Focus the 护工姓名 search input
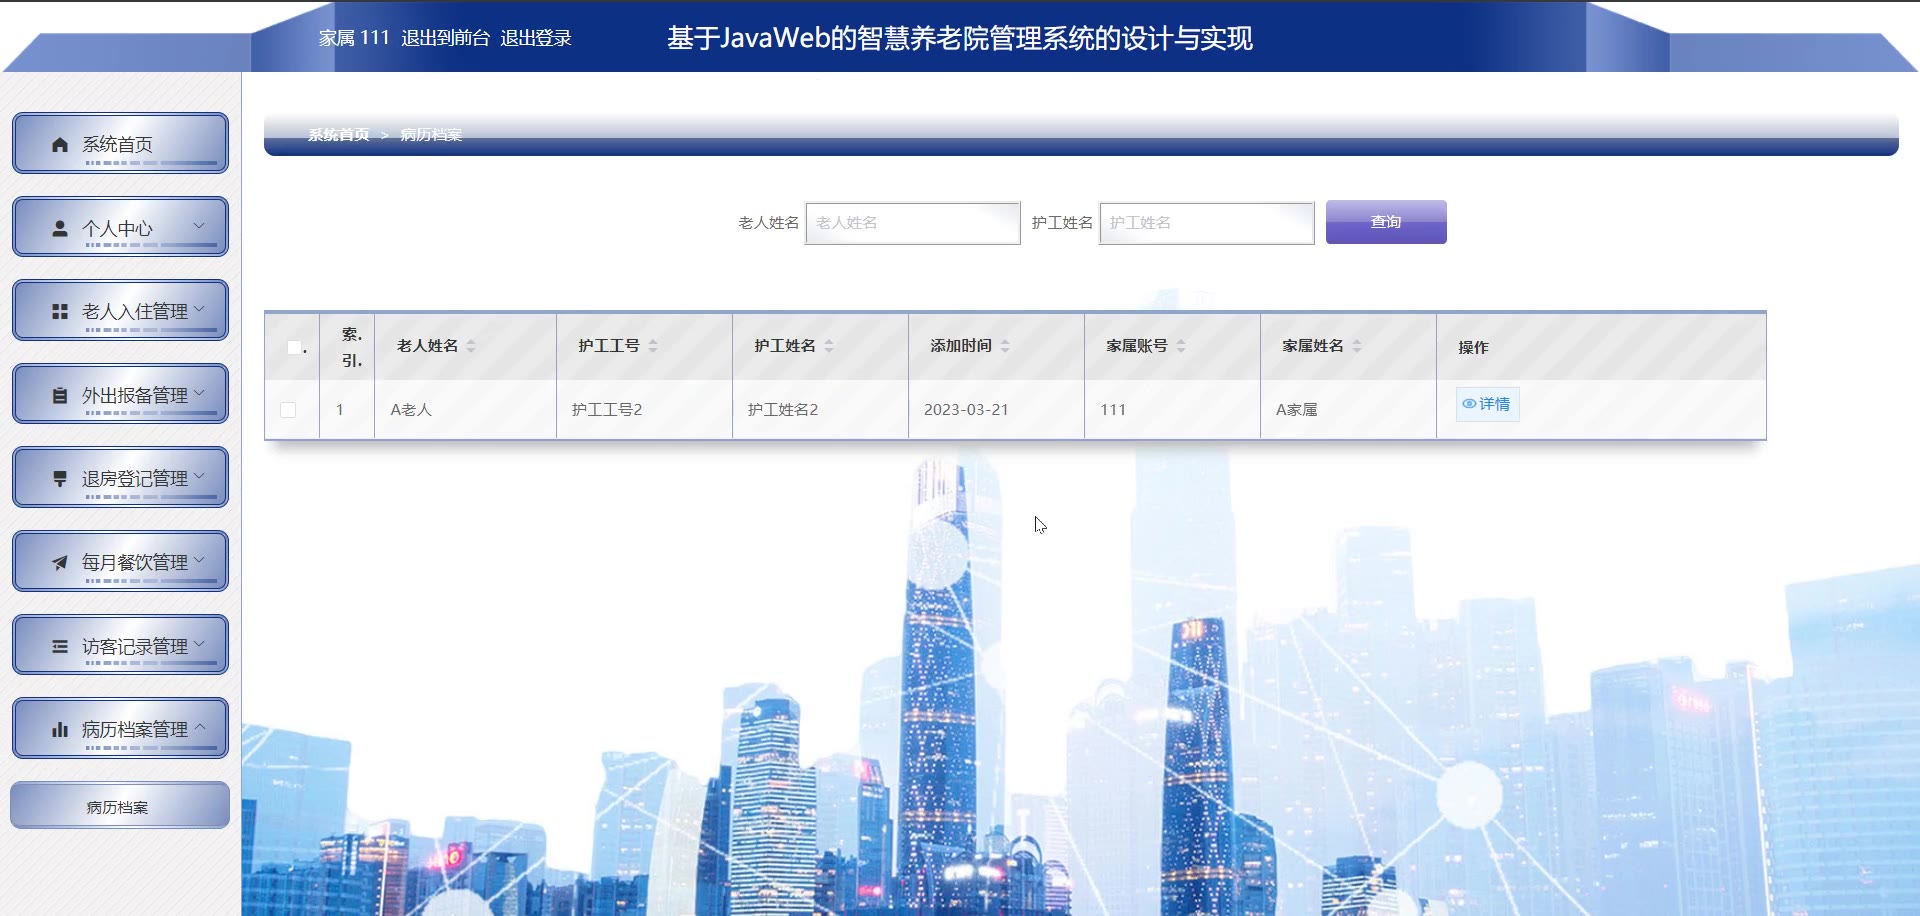Image resolution: width=1920 pixels, height=916 pixels. click(1207, 223)
